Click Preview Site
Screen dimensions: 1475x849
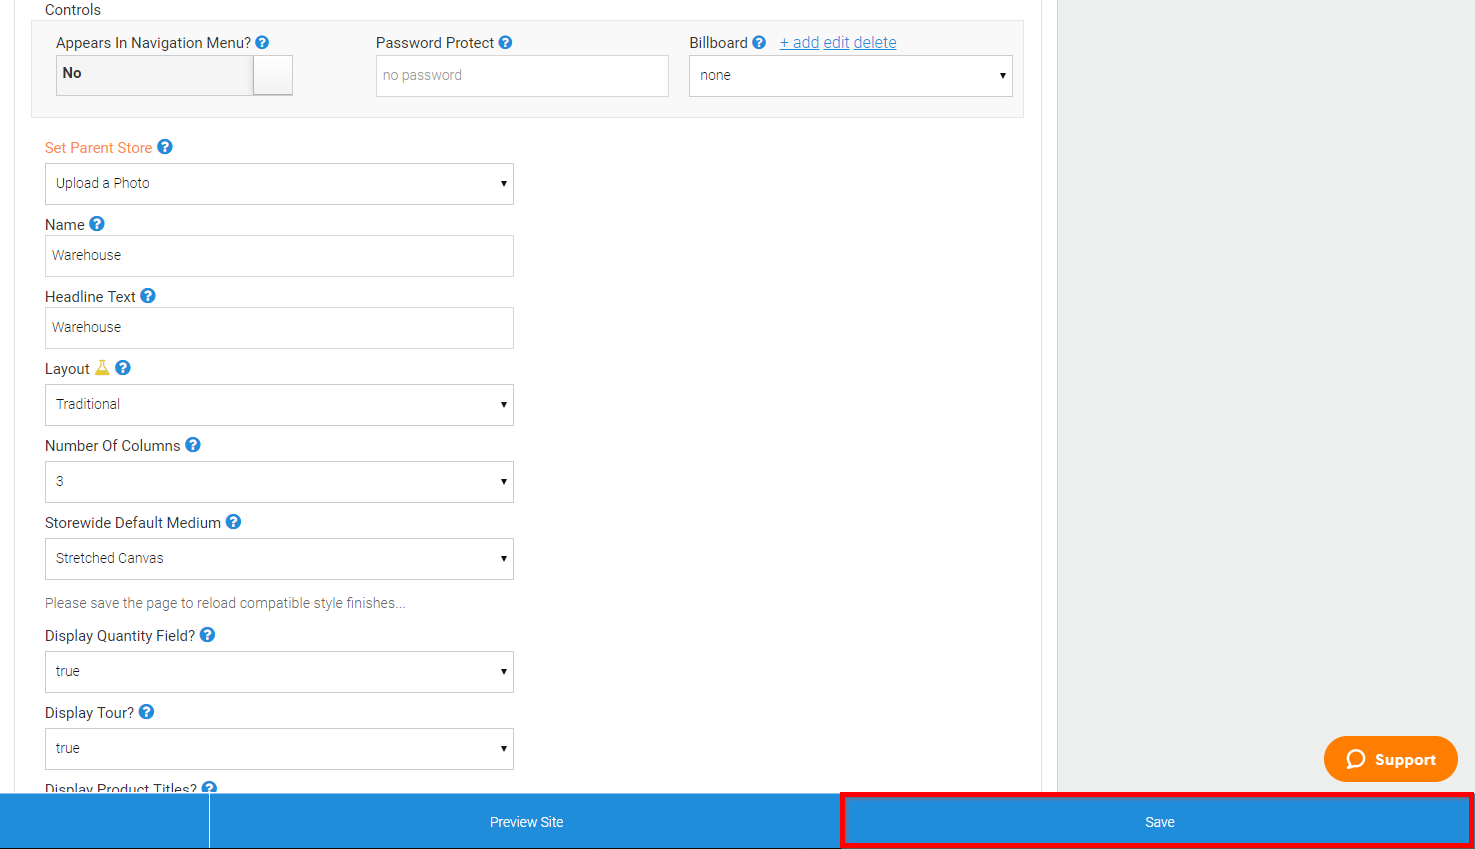pyautogui.click(x=526, y=821)
